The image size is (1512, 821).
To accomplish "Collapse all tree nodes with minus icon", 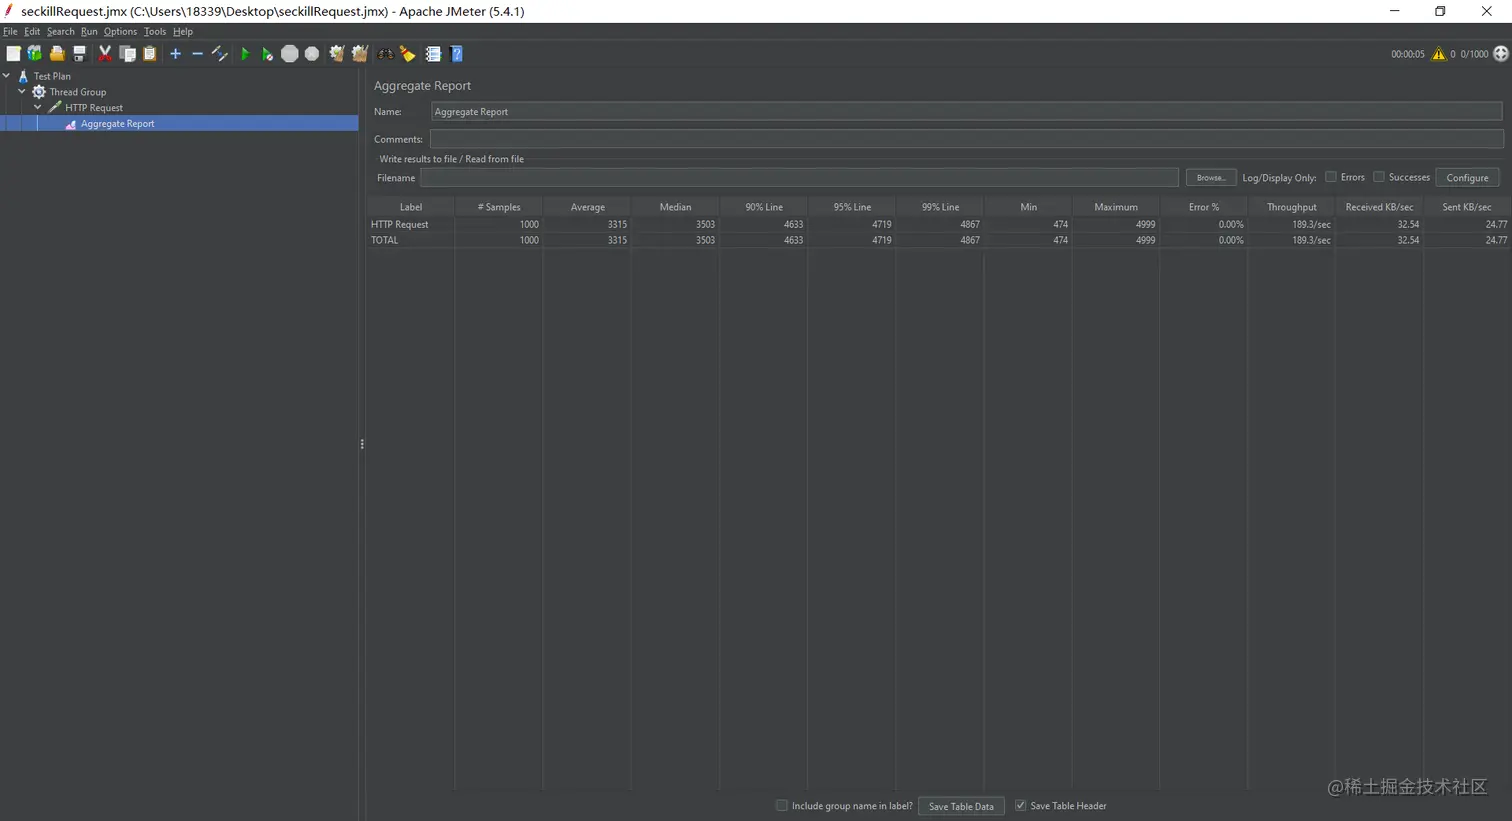I will pyautogui.click(x=197, y=54).
